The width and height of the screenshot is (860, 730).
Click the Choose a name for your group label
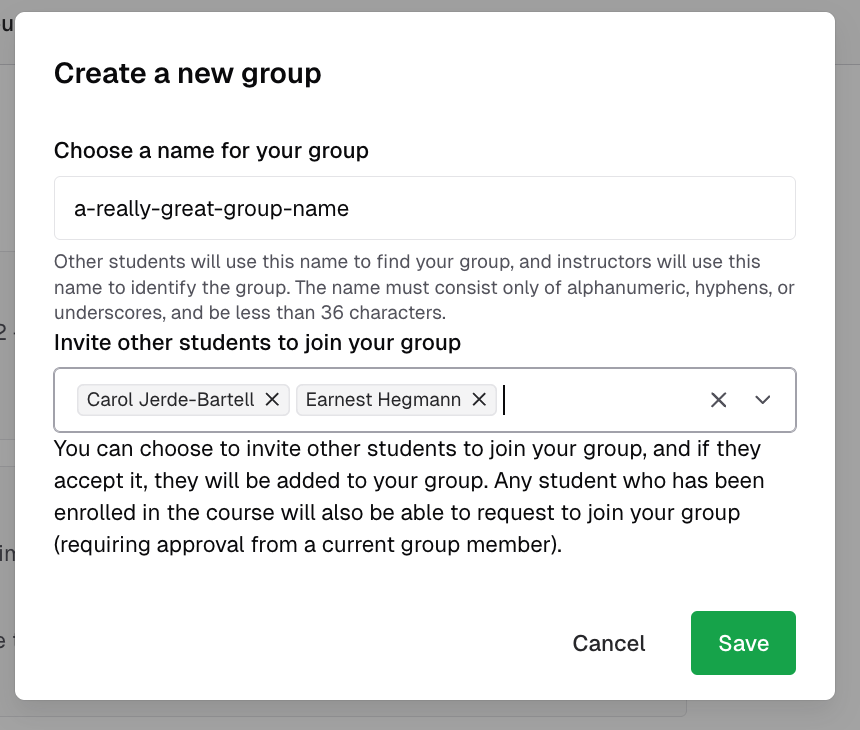(211, 150)
